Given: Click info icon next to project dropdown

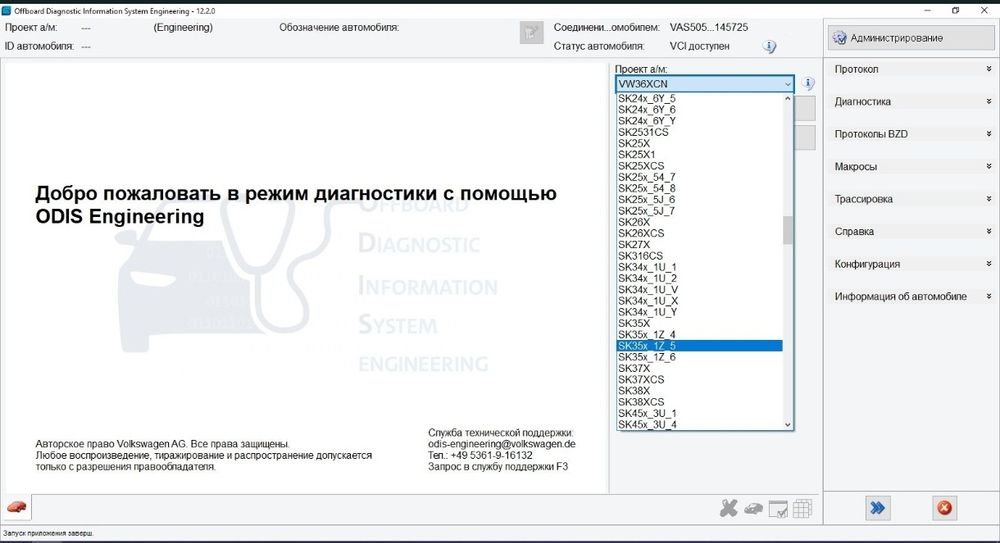Looking at the screenshot, I should (808, 84).
